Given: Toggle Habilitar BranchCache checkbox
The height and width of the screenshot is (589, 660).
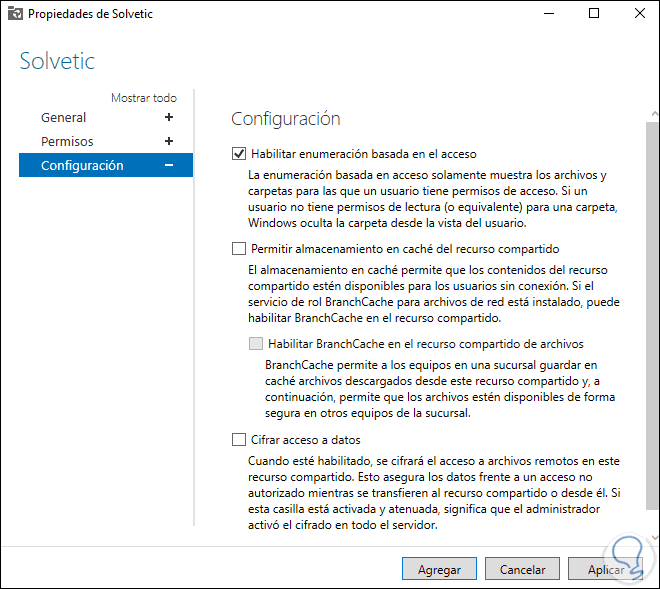Looking at the screenshot, I should tap(256, 344).
